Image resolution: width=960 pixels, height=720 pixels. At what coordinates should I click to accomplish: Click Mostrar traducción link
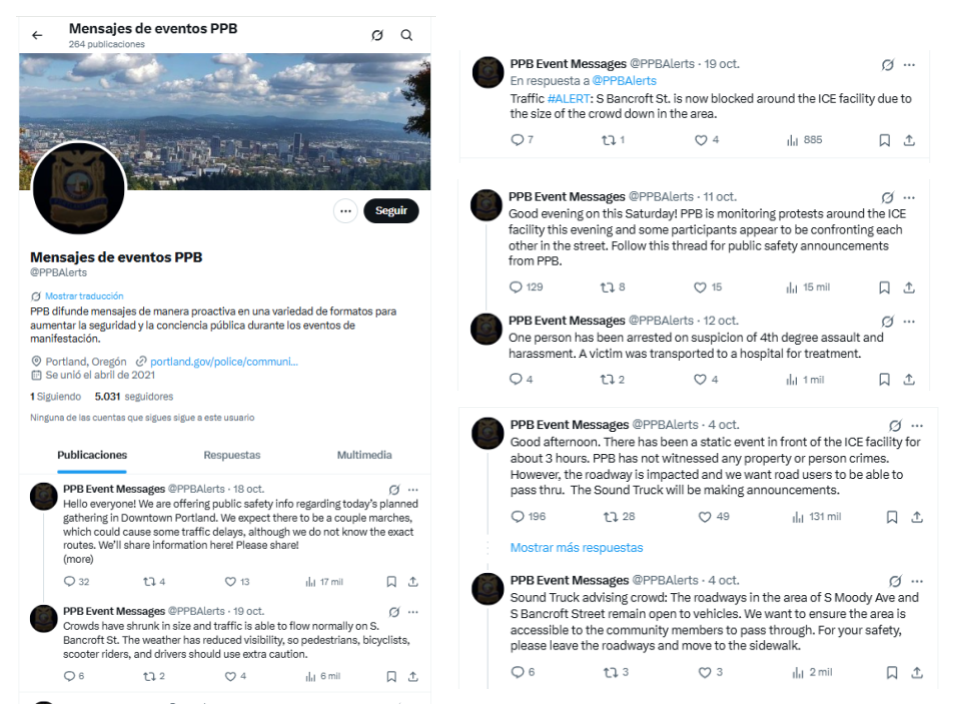(84, 296)
